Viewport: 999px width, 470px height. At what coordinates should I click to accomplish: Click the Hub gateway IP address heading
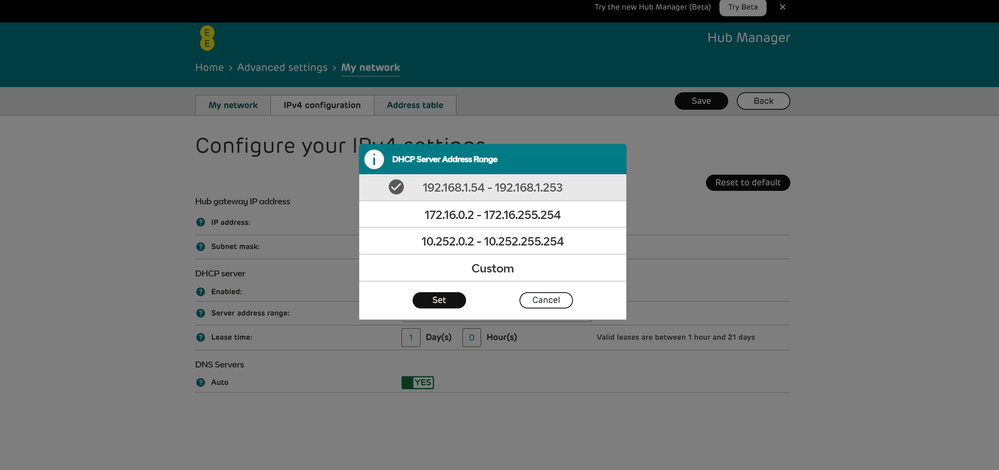[x=243, y=201]
